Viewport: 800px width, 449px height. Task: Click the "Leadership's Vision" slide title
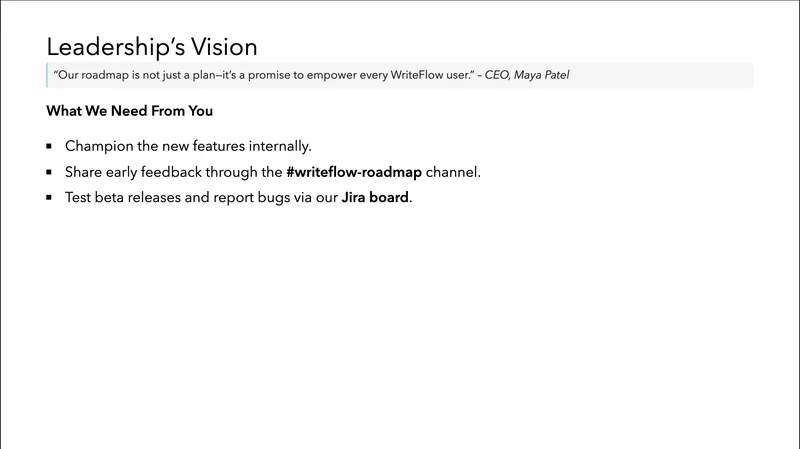click(x=151, y=46)
